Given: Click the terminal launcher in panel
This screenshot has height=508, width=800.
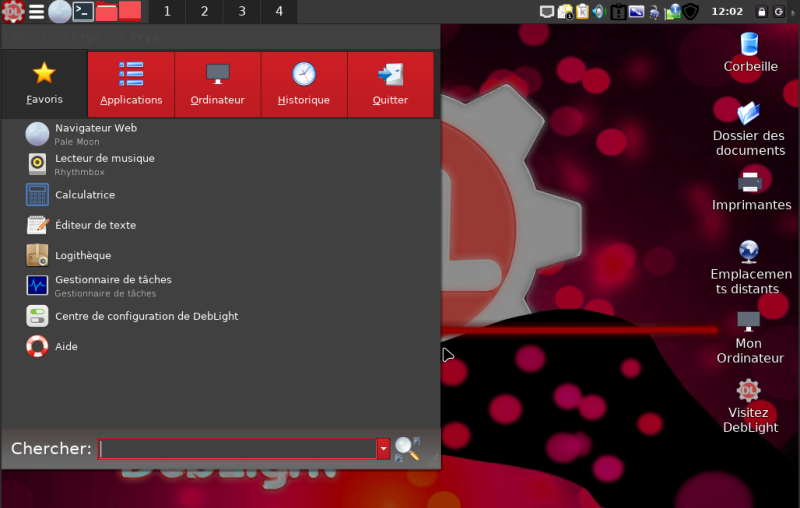Looking at the screenshot, I should coord(84,12).
